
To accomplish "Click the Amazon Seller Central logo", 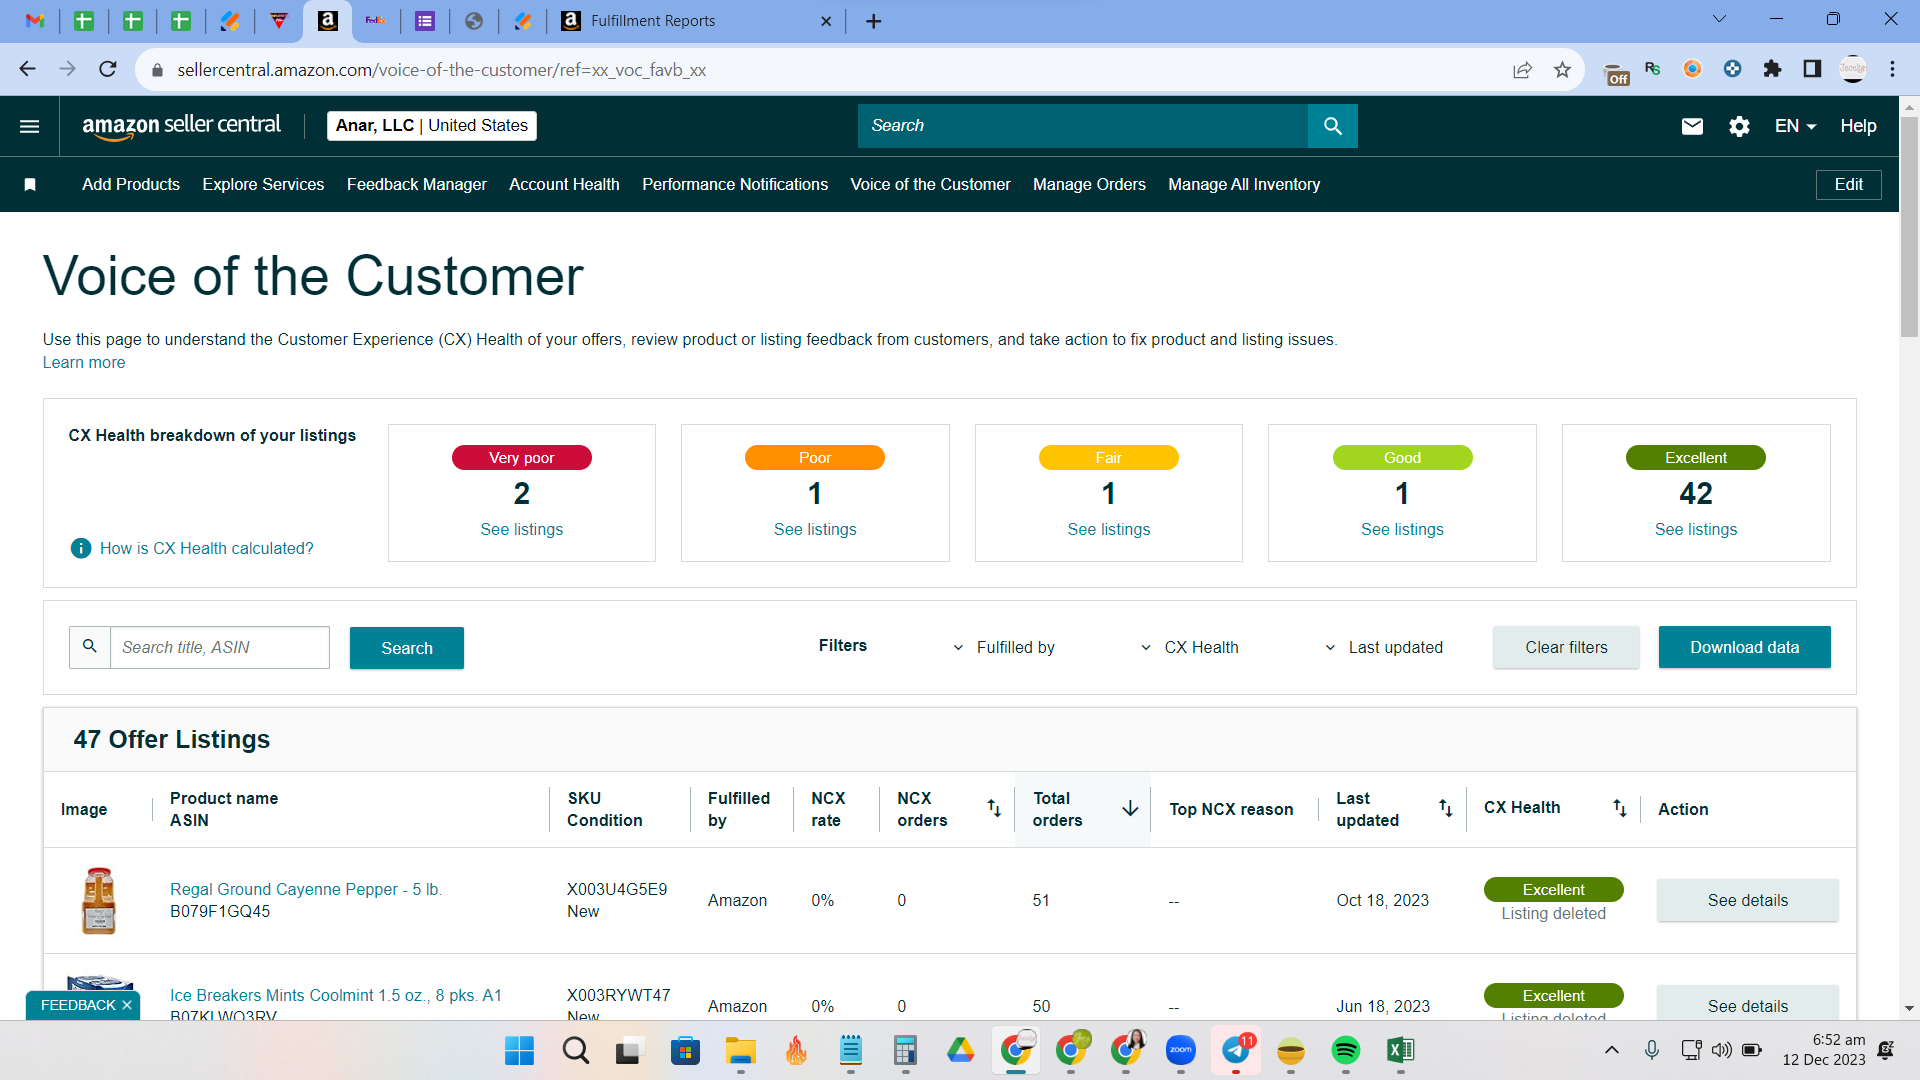I will (181, 125).
